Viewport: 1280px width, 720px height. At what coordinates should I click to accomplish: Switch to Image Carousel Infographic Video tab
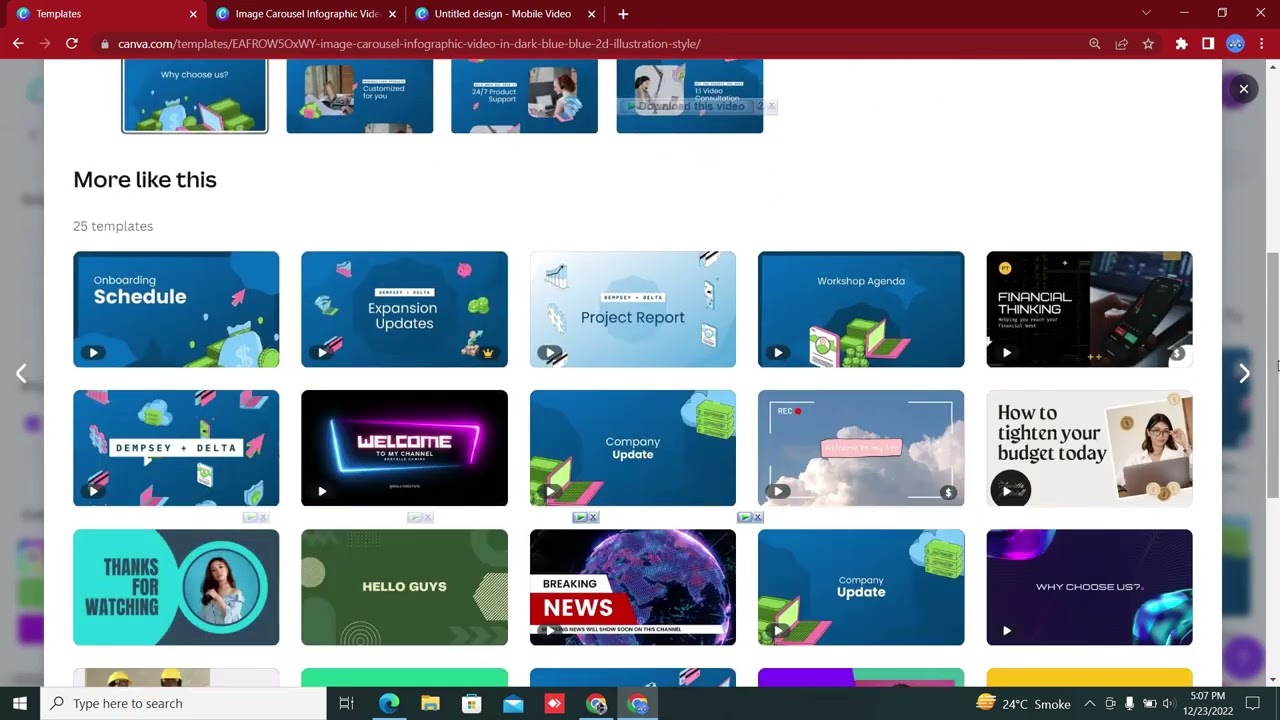[305, 14]
